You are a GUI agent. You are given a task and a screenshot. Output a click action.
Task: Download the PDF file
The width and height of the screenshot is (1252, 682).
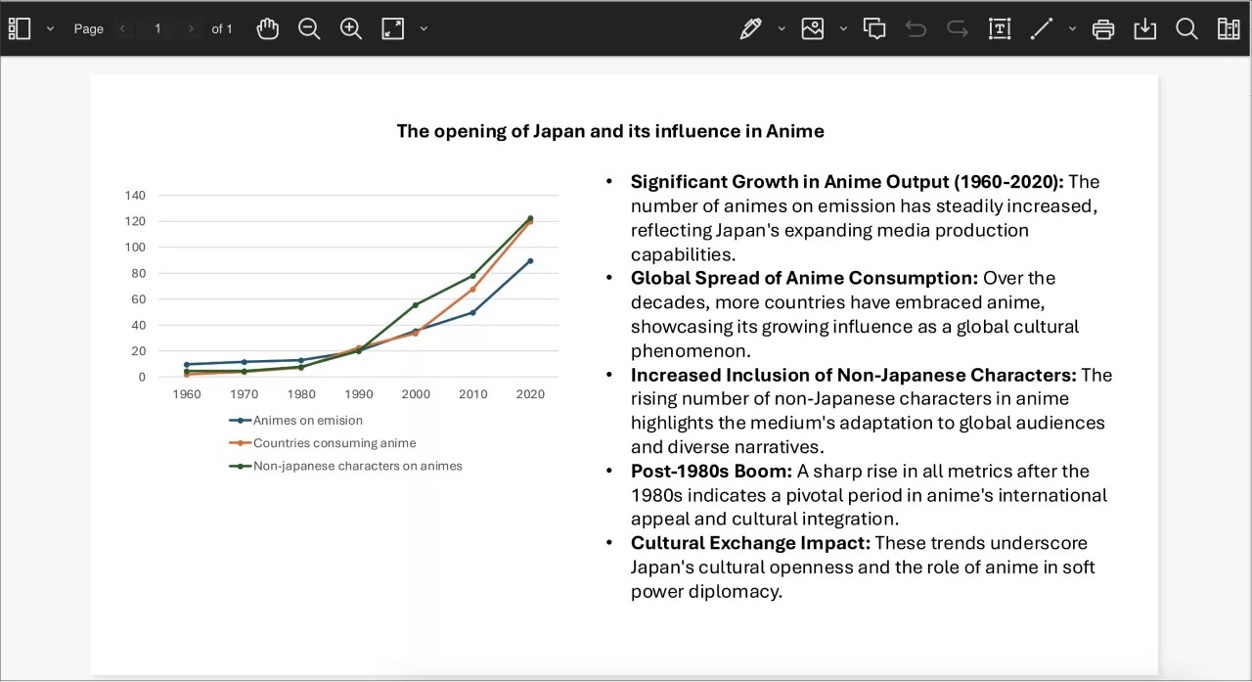(1145, 28)
